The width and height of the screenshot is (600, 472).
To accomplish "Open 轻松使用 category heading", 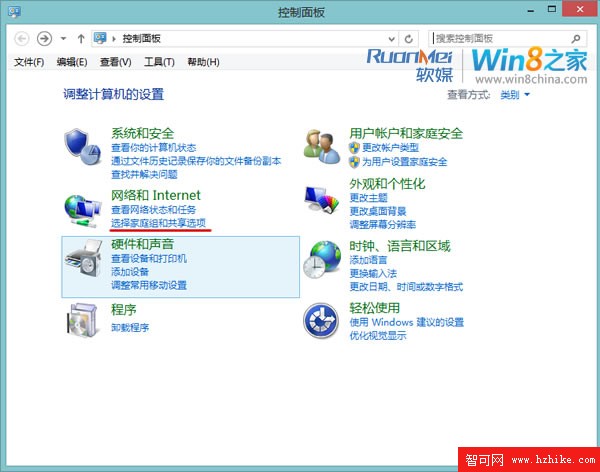I will click(x=375, y=308).
